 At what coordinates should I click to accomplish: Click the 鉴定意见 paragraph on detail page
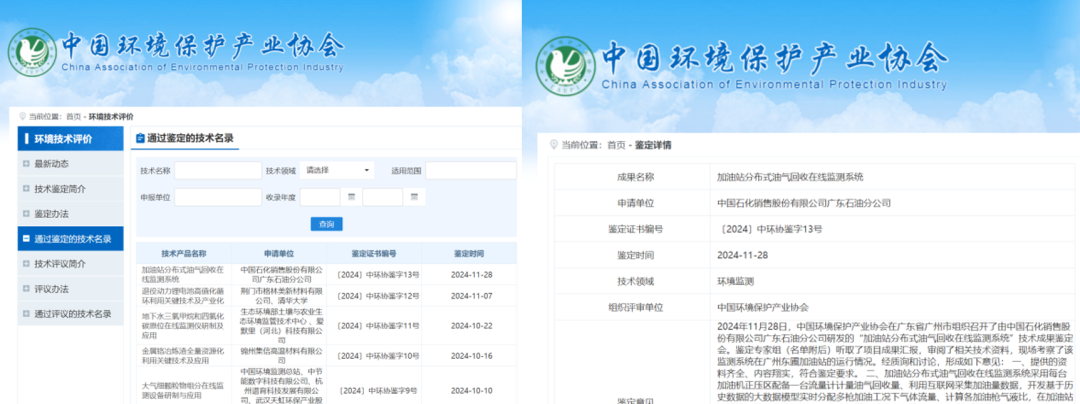pos(894,362)
